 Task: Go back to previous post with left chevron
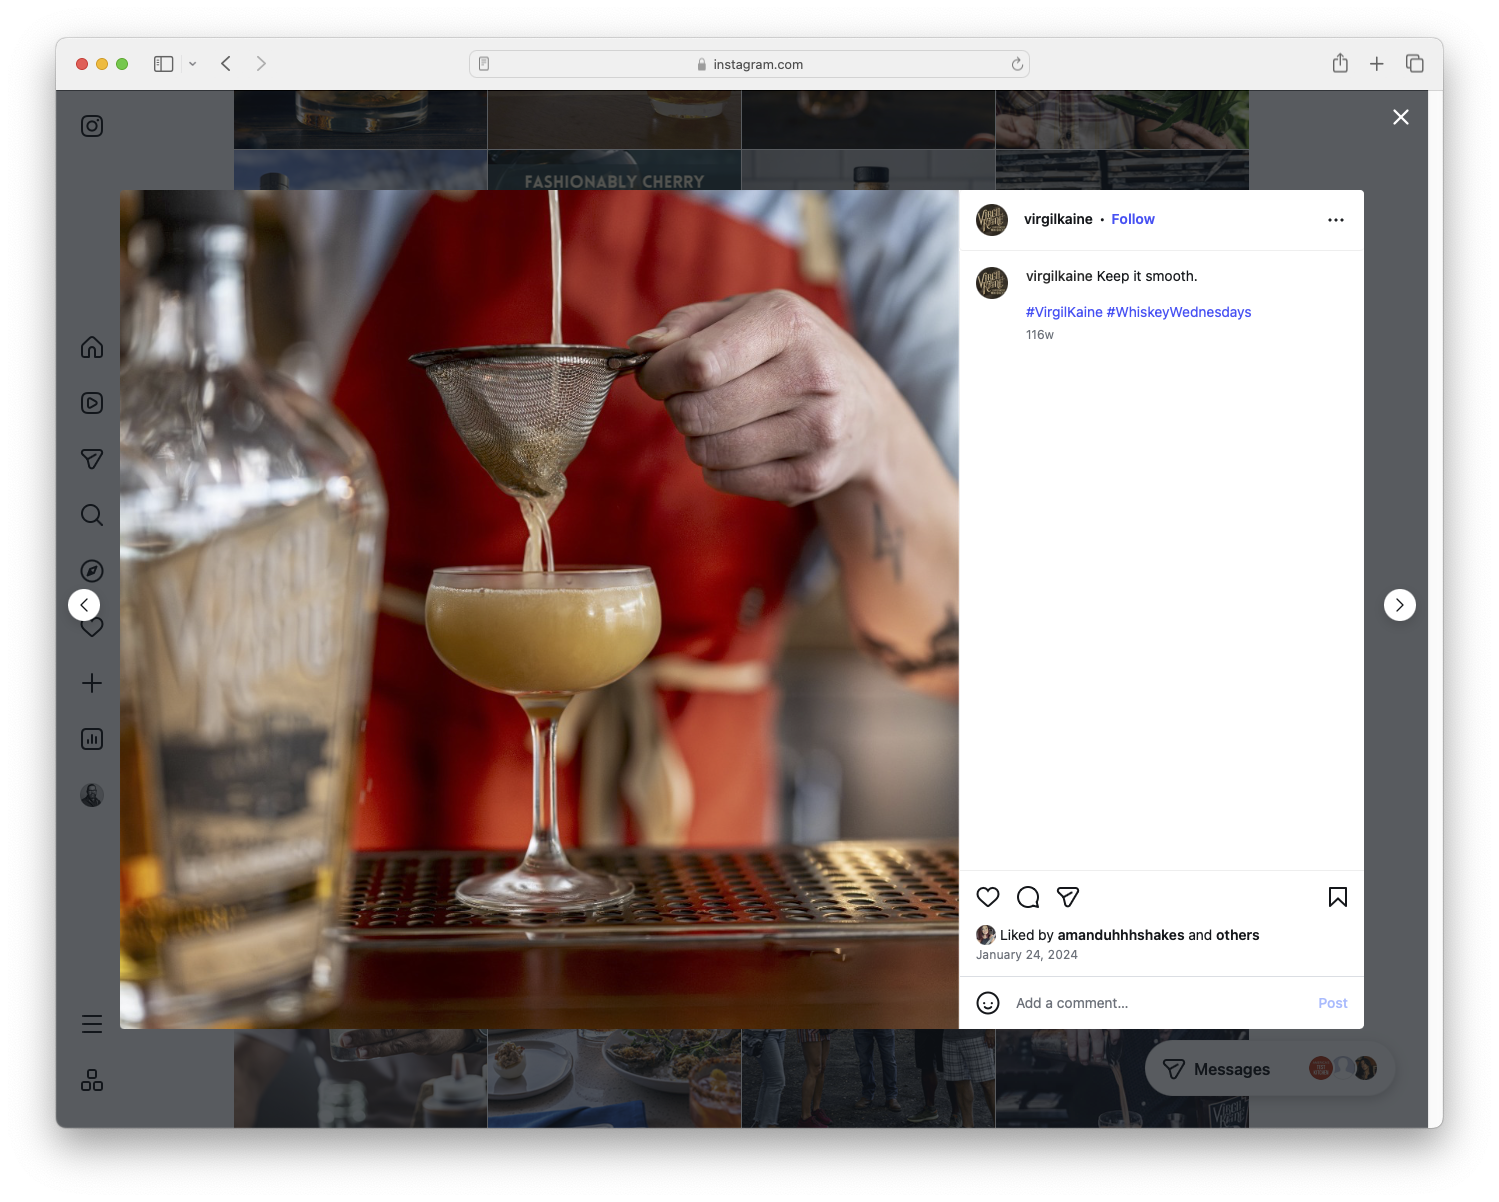pyautogui.click(x=84, y=605)
